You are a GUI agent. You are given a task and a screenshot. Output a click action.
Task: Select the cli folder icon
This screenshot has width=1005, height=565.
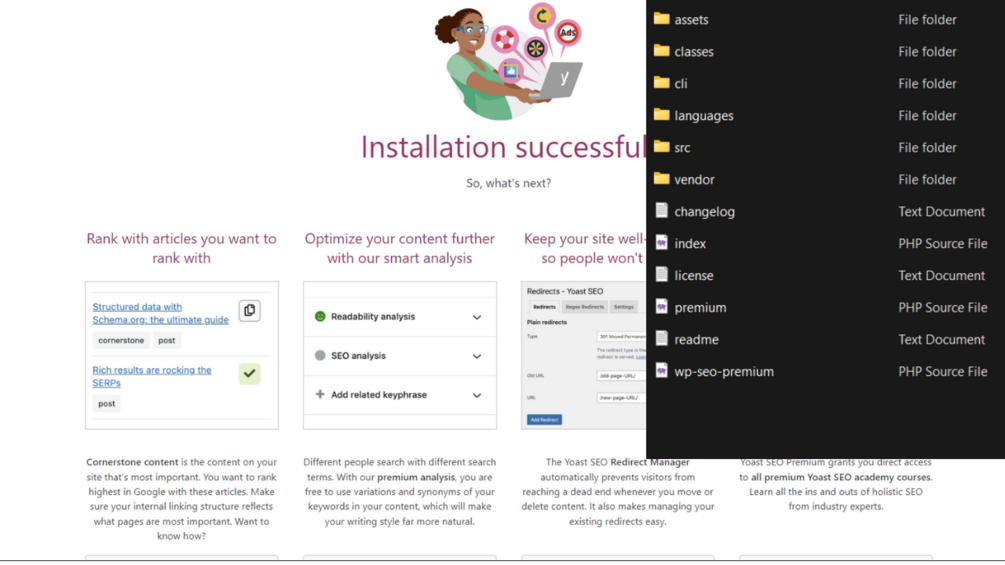point(661,83)
